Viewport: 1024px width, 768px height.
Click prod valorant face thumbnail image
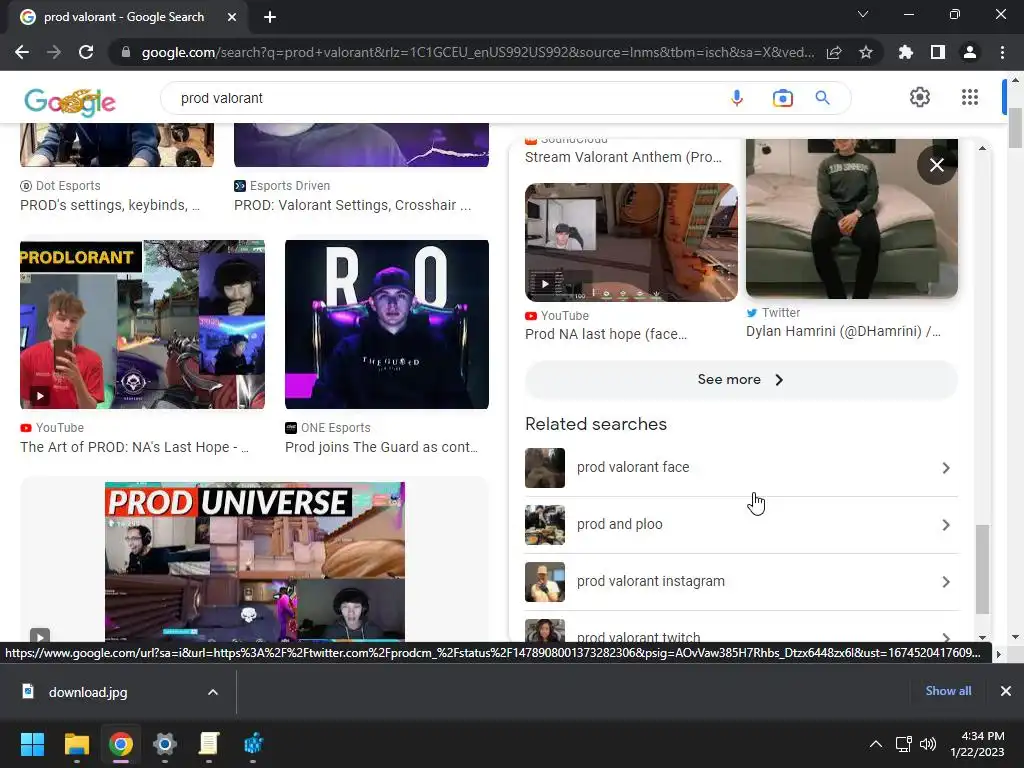tap(545, 468)
